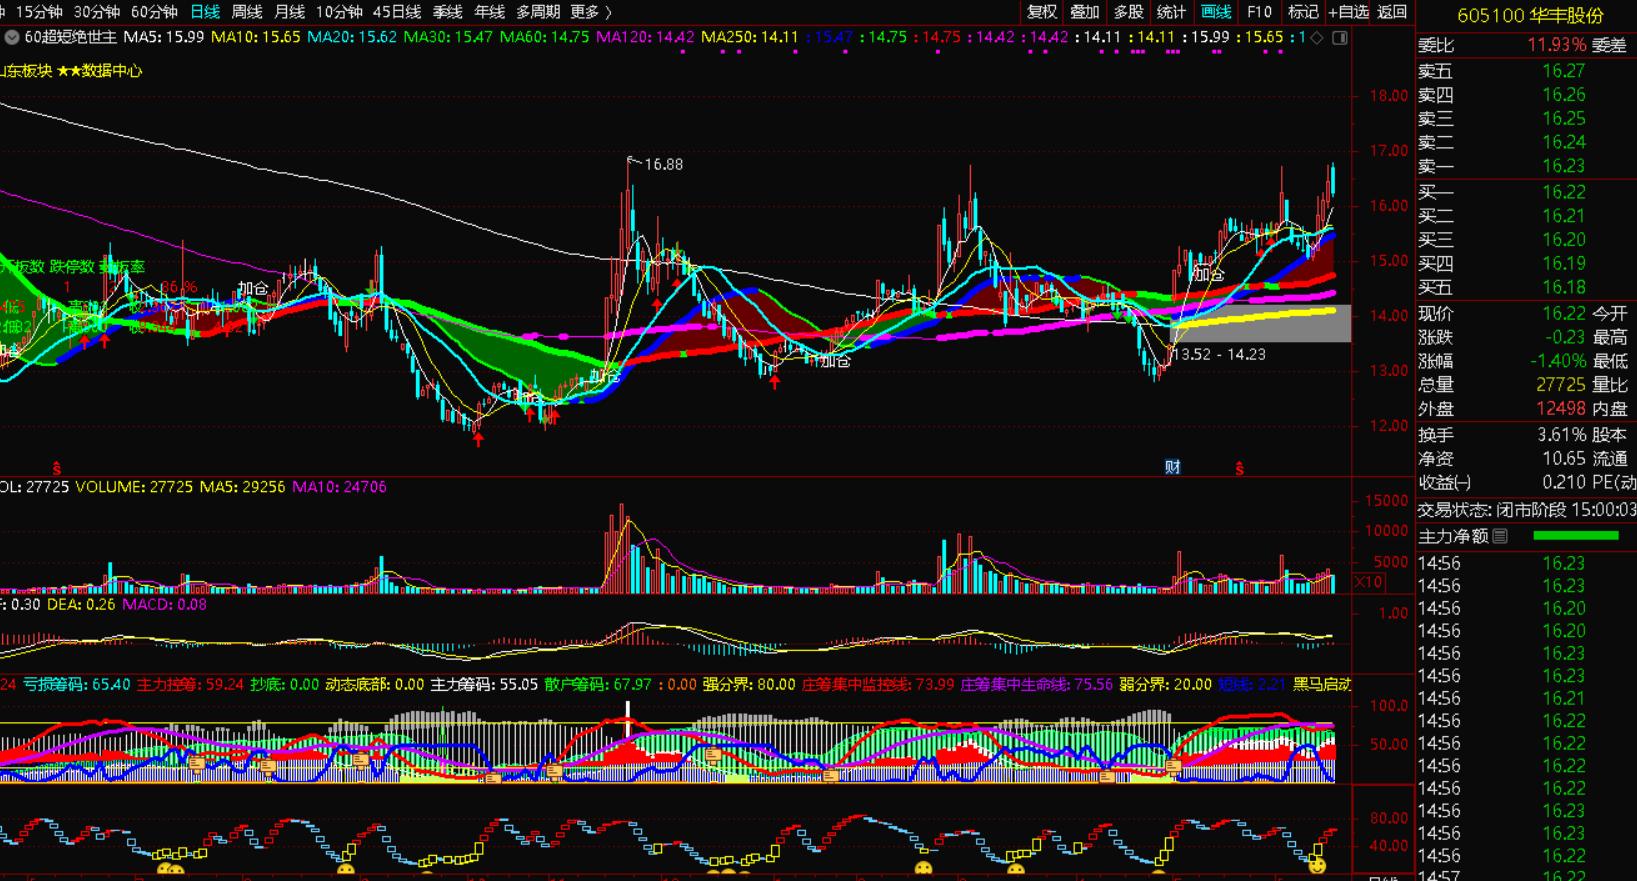Switch to the 60分钟 period tab
This screenshot has width=1637, height=881.
(x=154, y=12)
